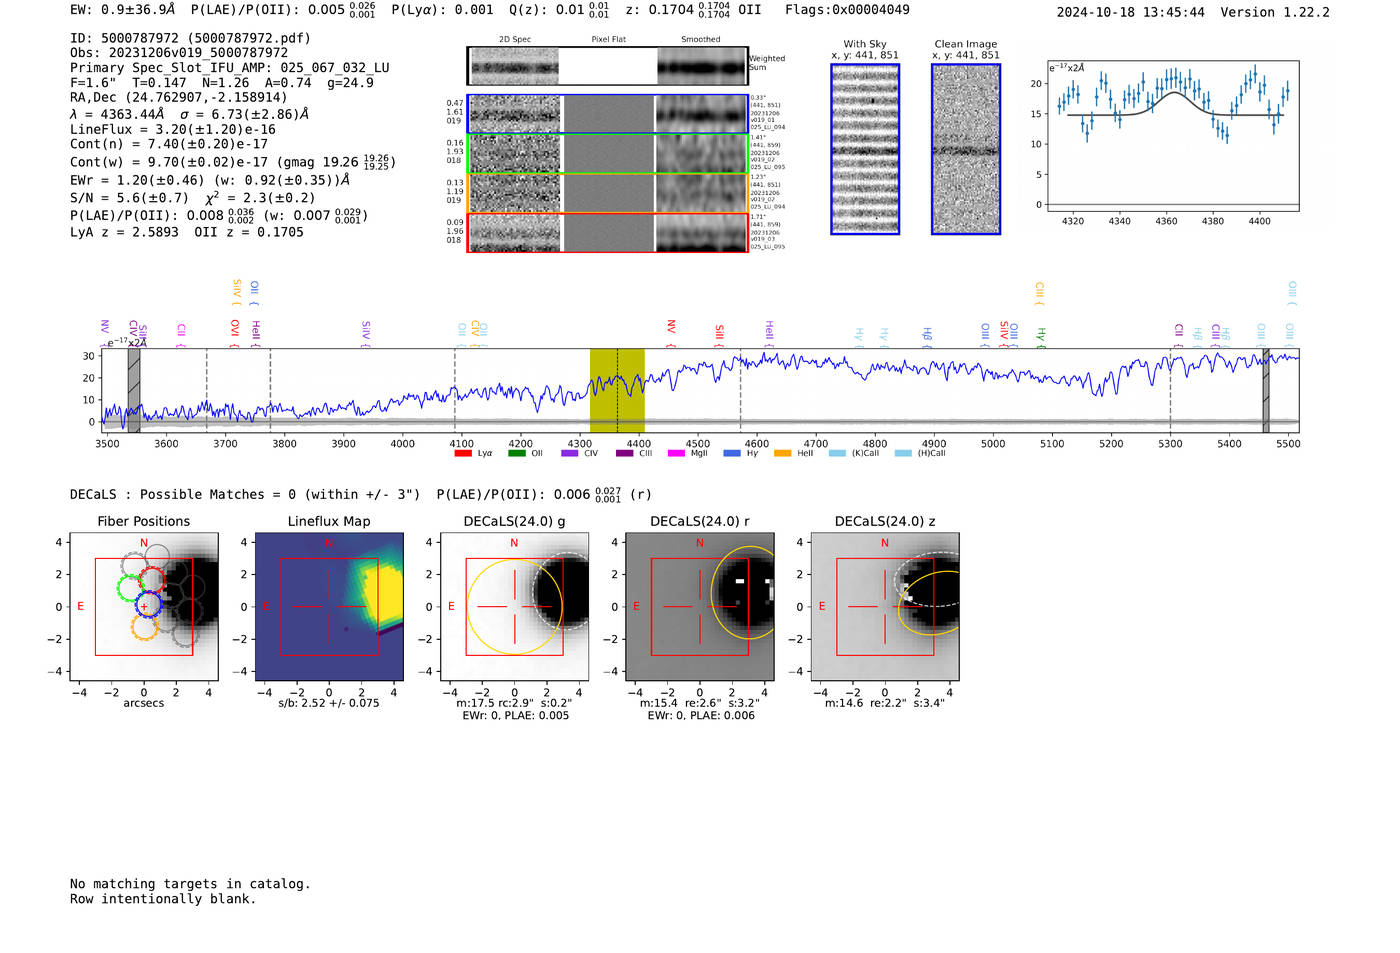Open the Lineflux Map image
Image resolution: width=1400 pixels, height=953 pixels.
tap(329, 607)
